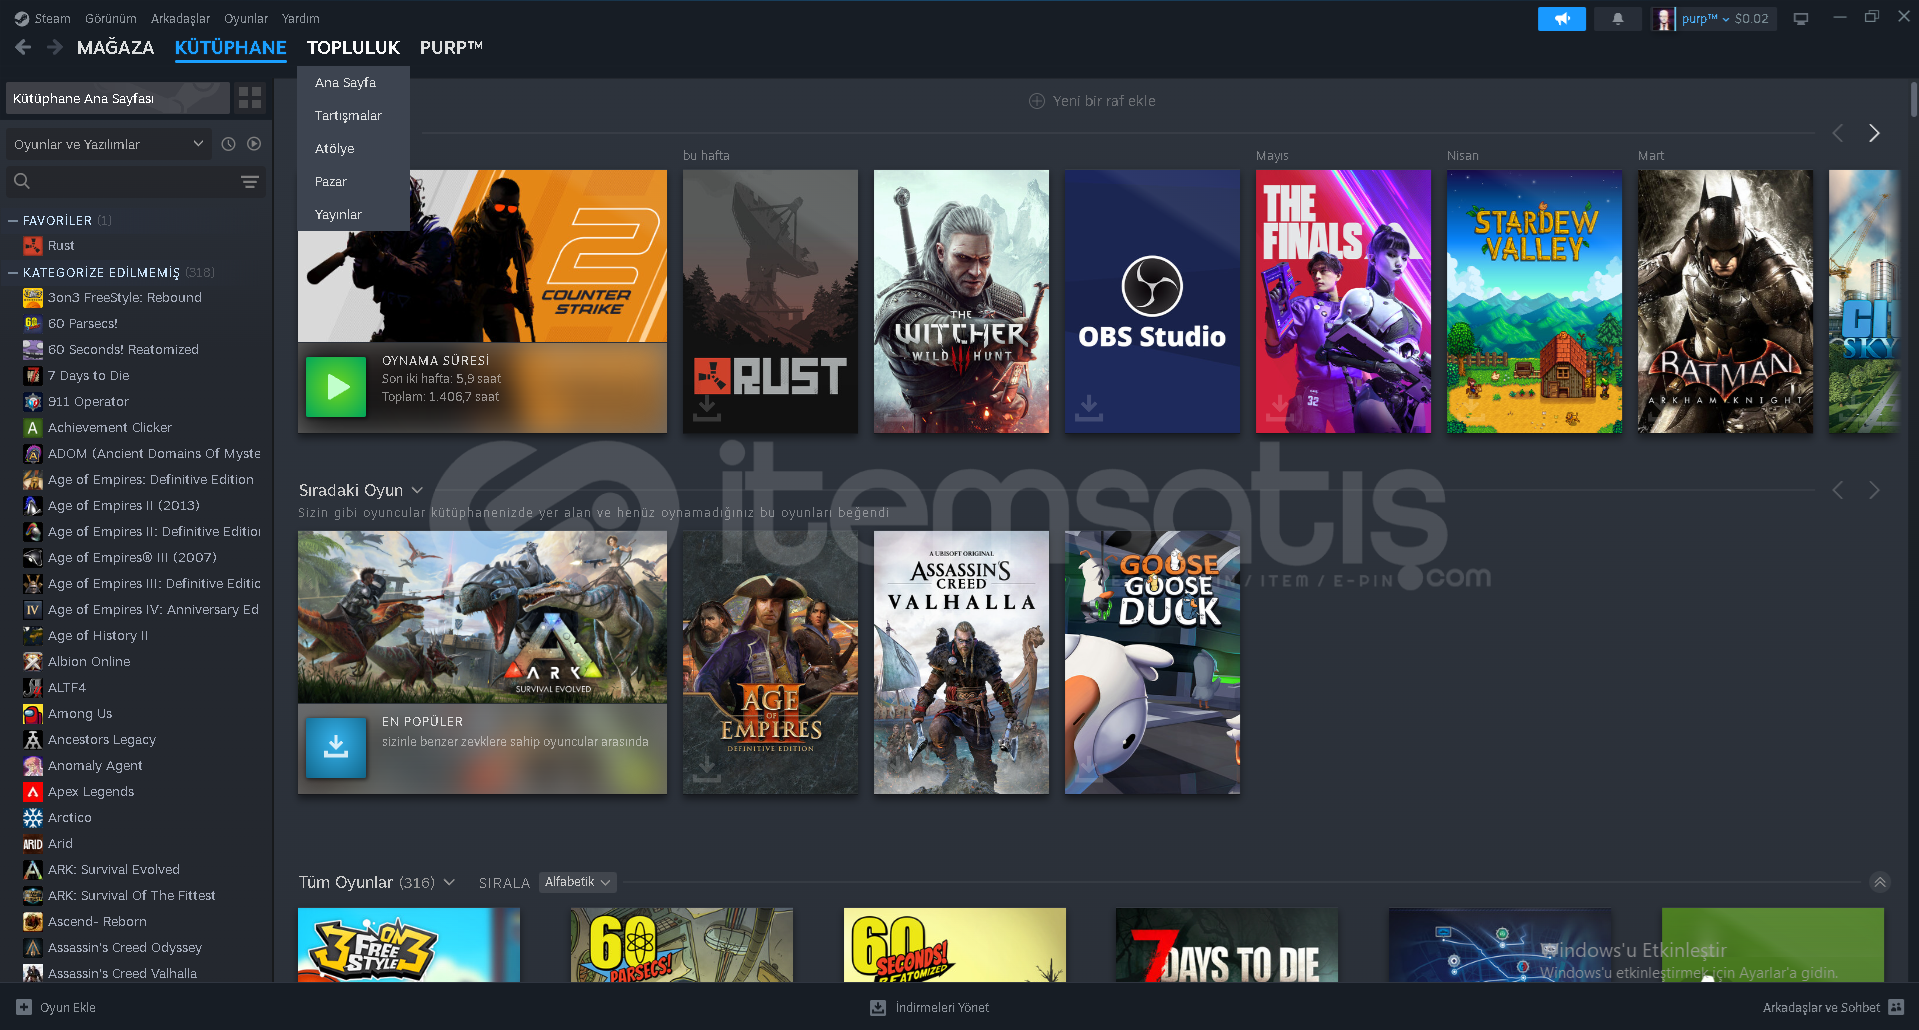Screen dimensions: 1919x1030
Task: Open the Arkadaşlar menu
Action: pos(180,18)
